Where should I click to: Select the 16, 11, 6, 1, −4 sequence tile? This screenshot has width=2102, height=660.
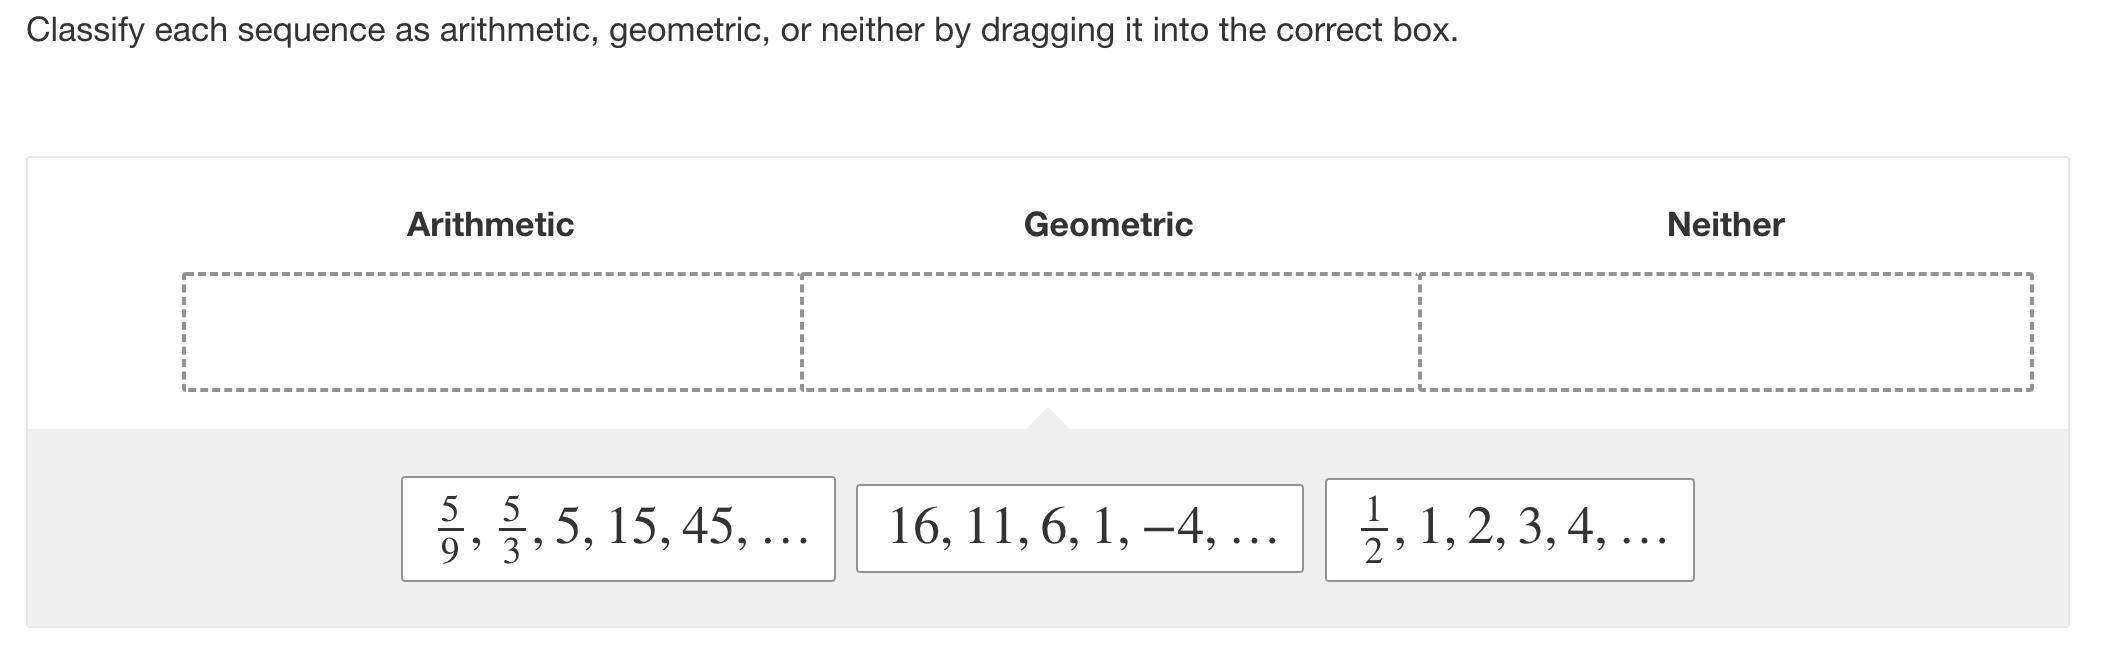1079,528
